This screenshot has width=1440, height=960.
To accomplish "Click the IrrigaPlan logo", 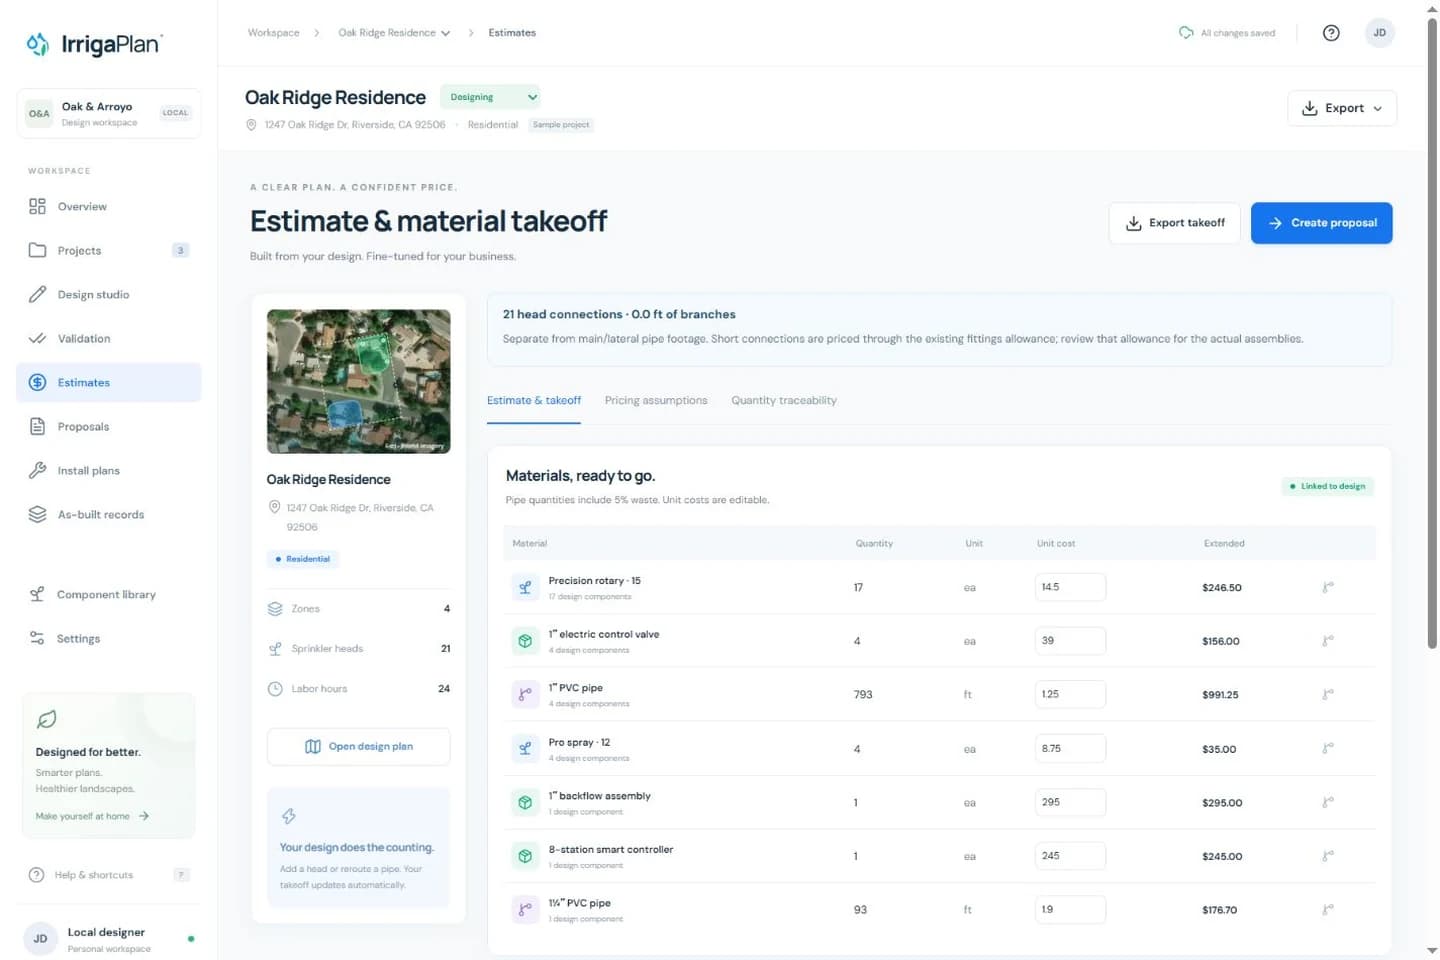I will (94, 44).
